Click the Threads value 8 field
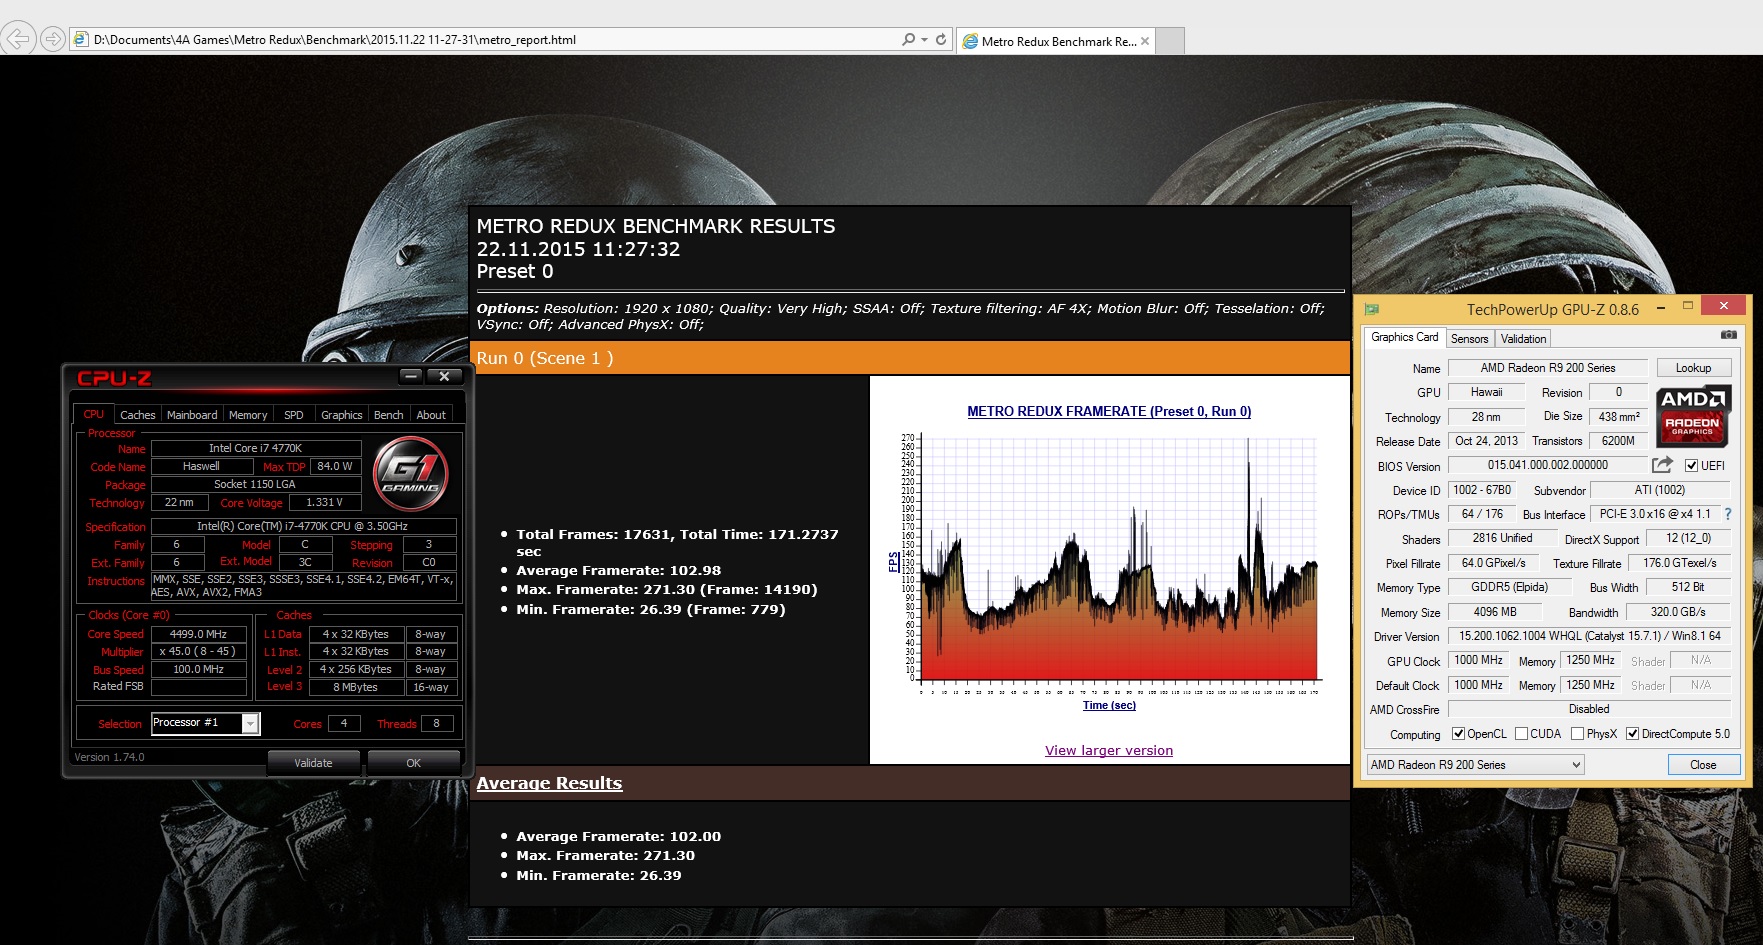 point(436,723)
